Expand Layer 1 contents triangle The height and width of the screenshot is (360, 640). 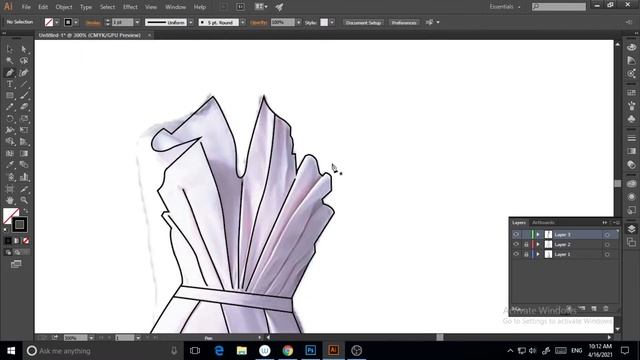(x=538, y=254)
